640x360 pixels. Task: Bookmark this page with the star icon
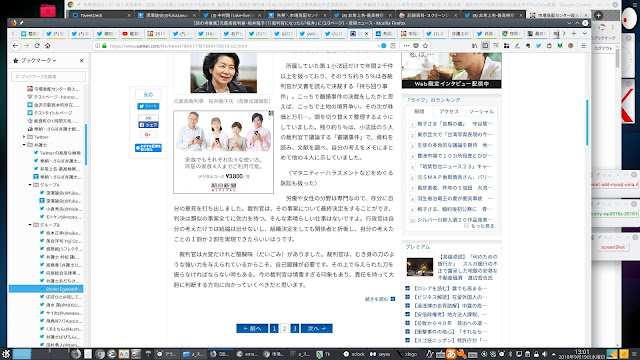[x=425, y=46]
